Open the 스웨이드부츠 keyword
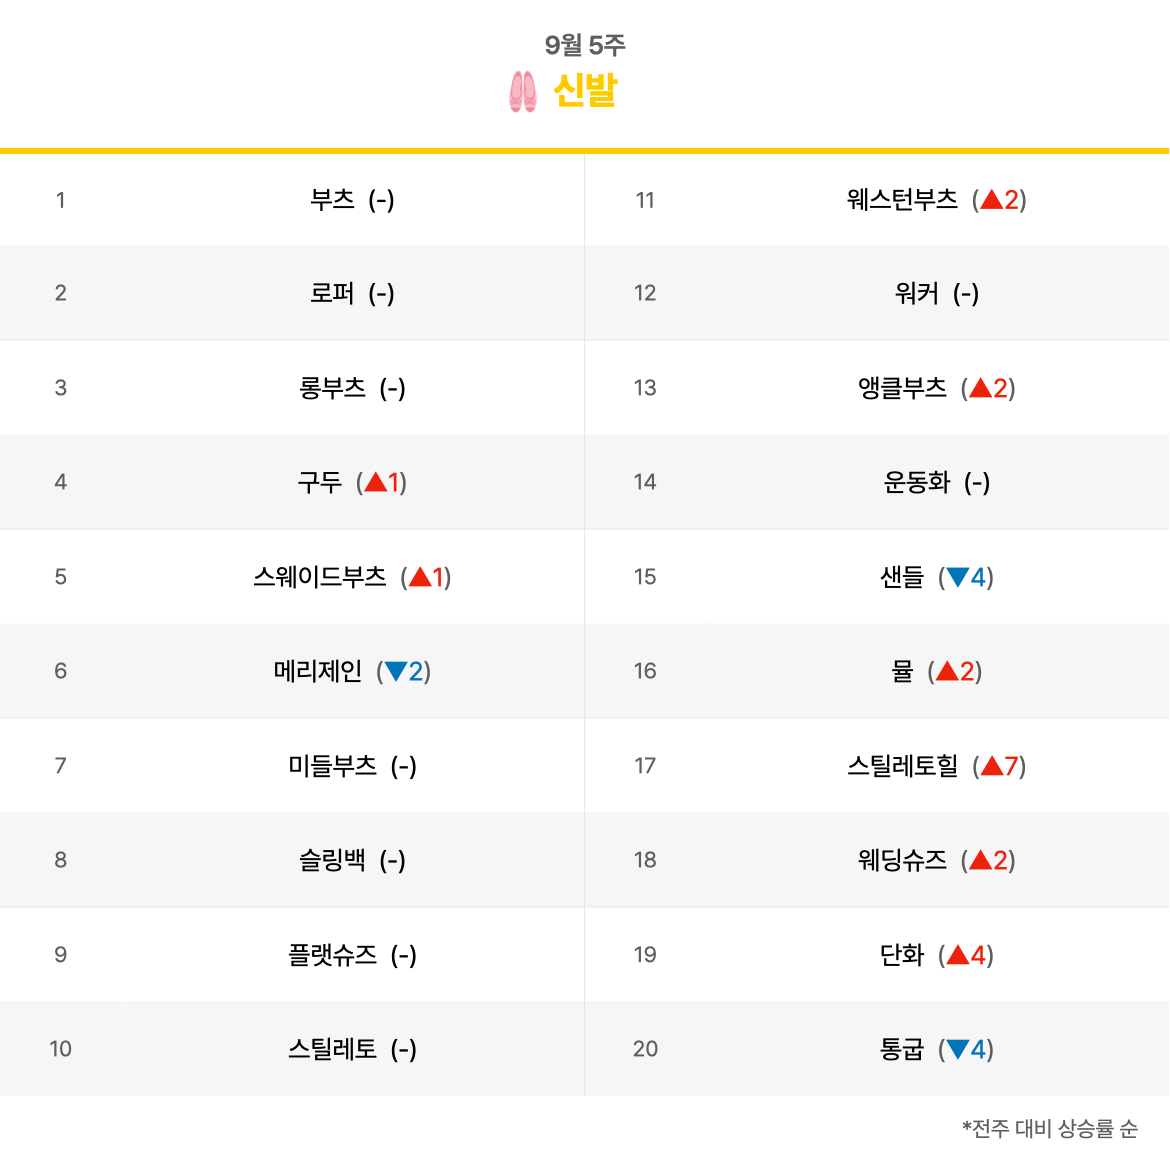1170x1170 pixels. [x=319, y=577]
